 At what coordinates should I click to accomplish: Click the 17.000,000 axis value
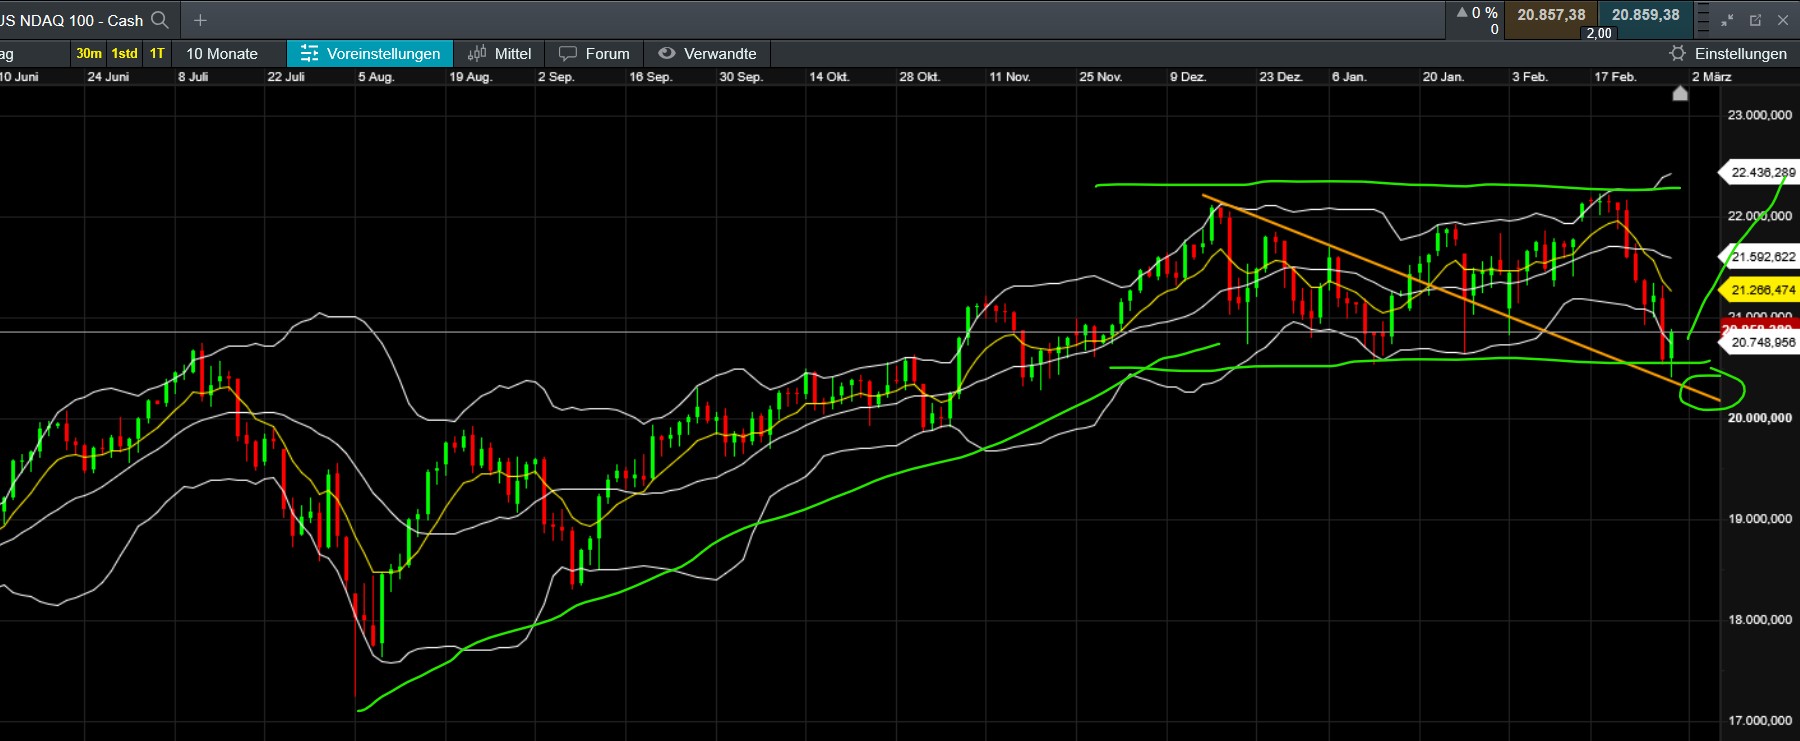point(1760,721)
